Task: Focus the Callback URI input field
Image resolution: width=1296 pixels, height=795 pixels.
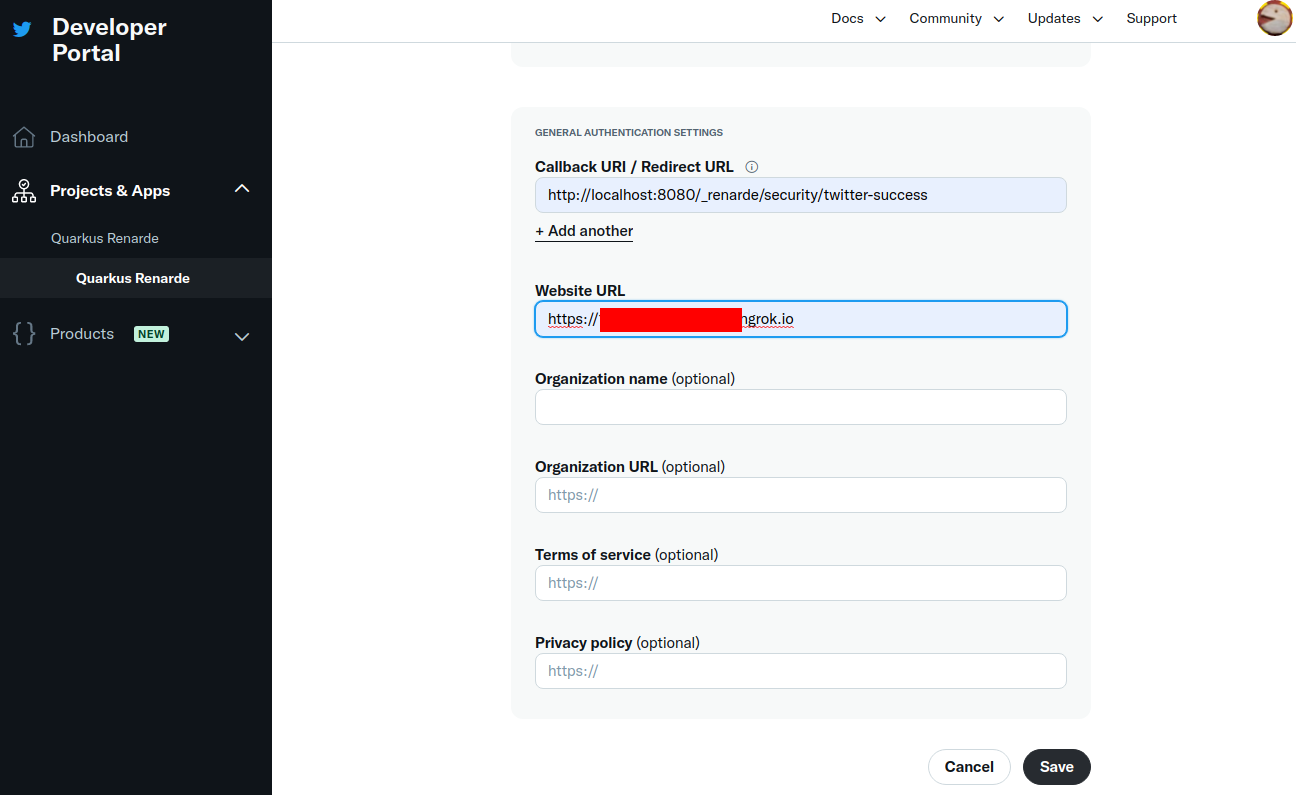Action: pos(800,195)
